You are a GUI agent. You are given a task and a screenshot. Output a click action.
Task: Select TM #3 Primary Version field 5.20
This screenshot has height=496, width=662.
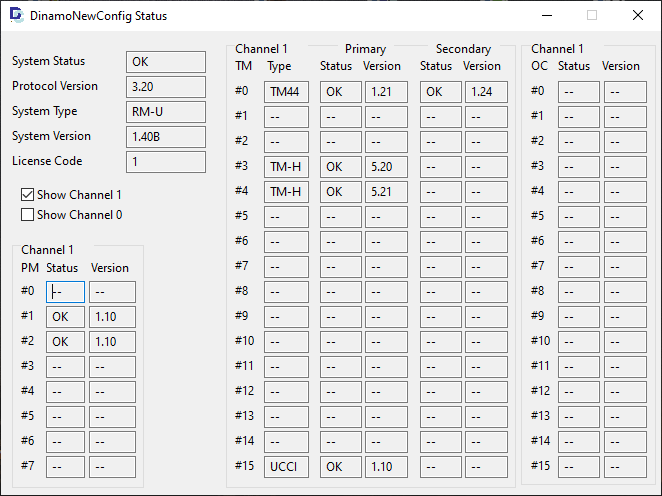pos(386,167)
